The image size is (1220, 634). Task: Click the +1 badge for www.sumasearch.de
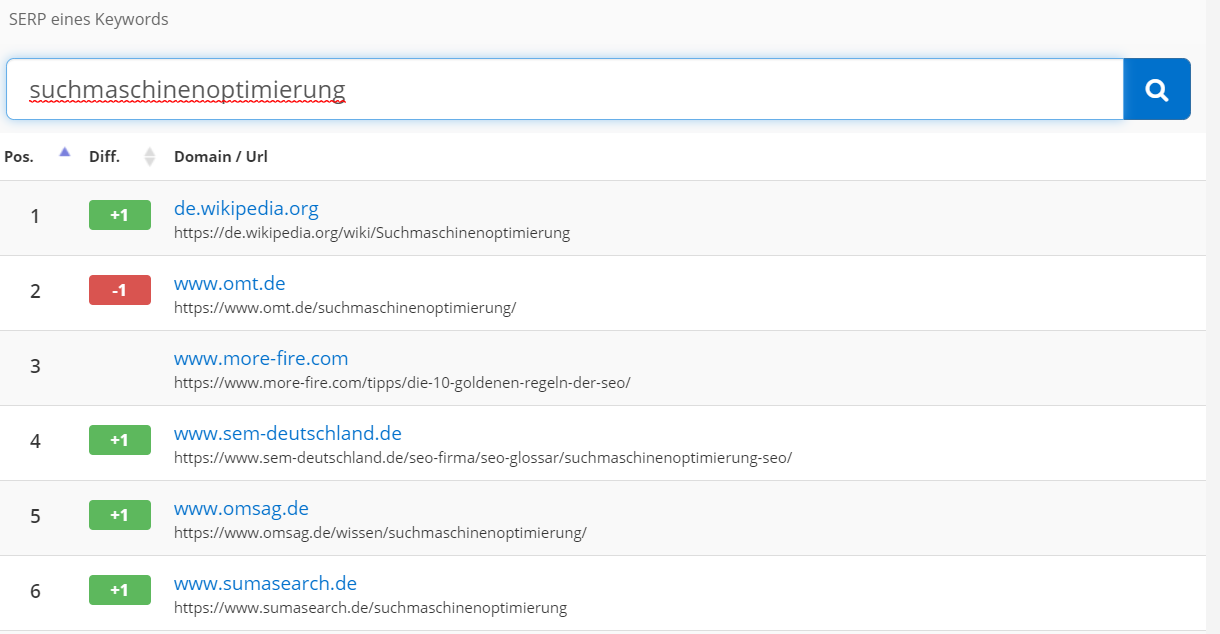coord(120,589)
